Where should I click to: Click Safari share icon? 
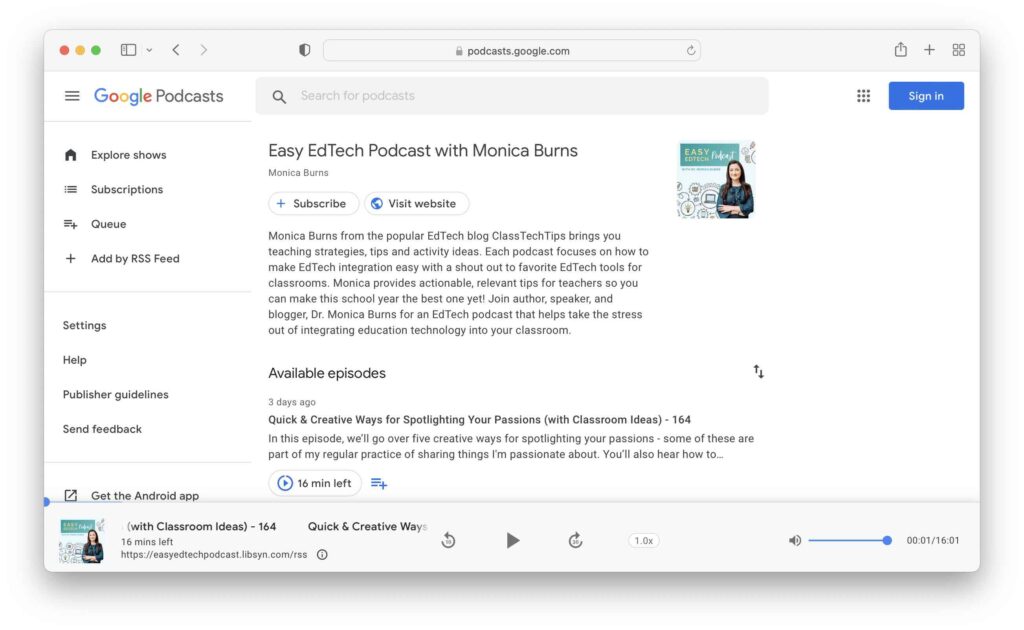(901, 50)
